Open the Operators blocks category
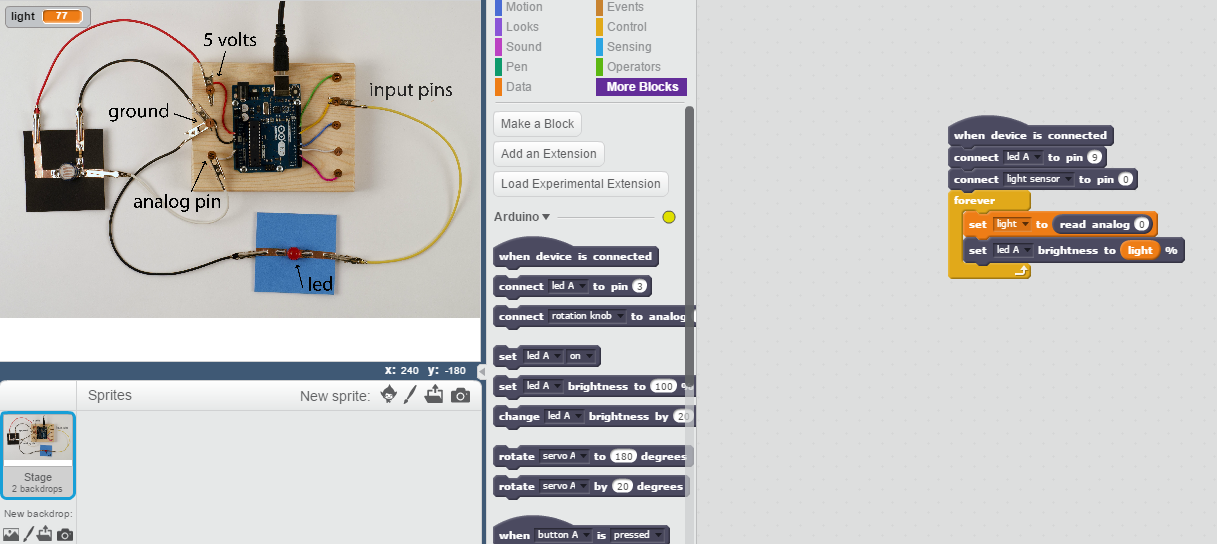This screenshot has width=1217, height=544. tap(634, 67)
